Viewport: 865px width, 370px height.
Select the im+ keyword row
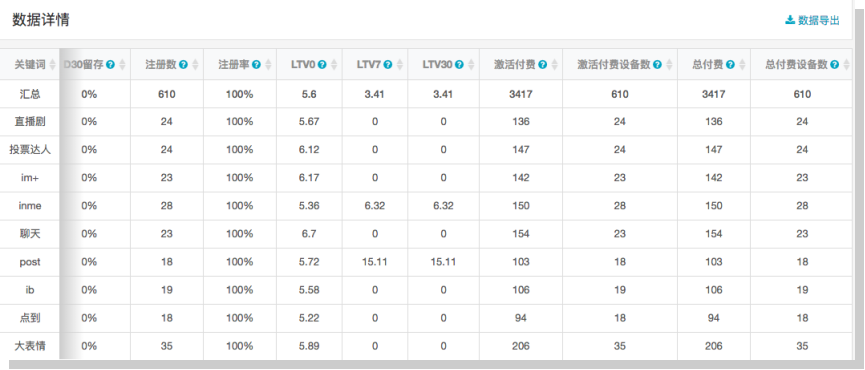coord(30,178)
